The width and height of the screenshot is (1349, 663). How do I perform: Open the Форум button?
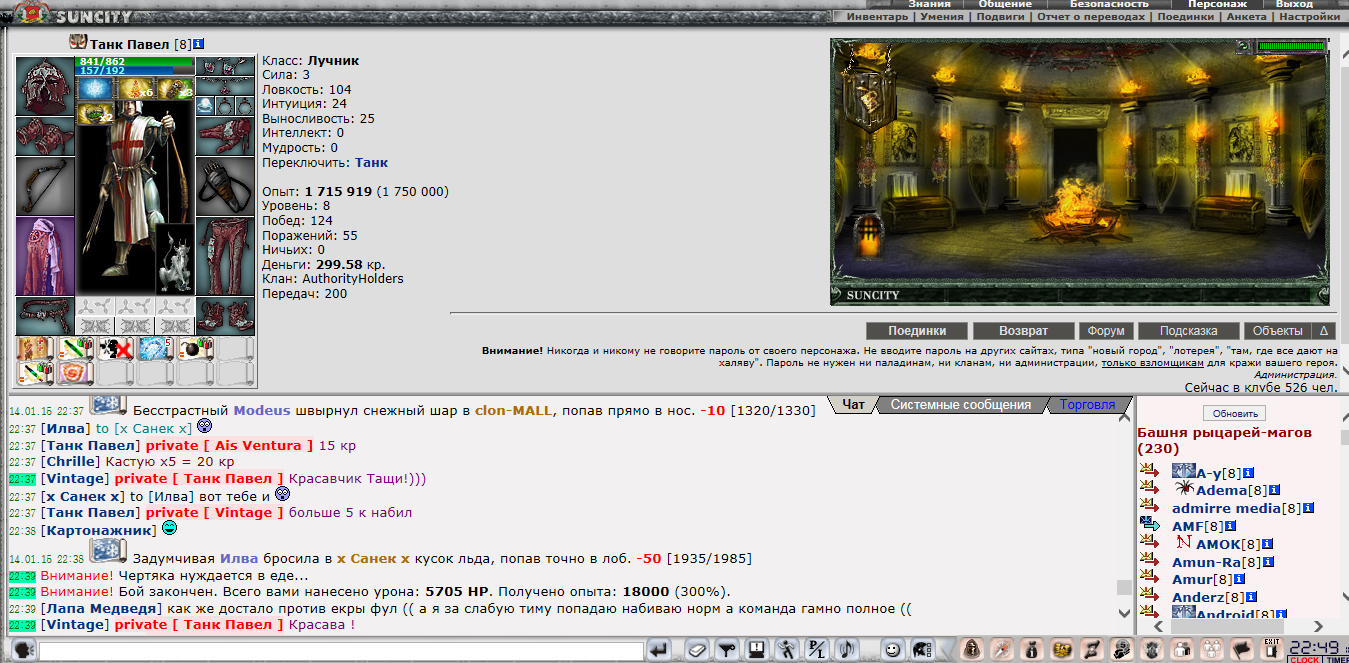coord(1106,331)
